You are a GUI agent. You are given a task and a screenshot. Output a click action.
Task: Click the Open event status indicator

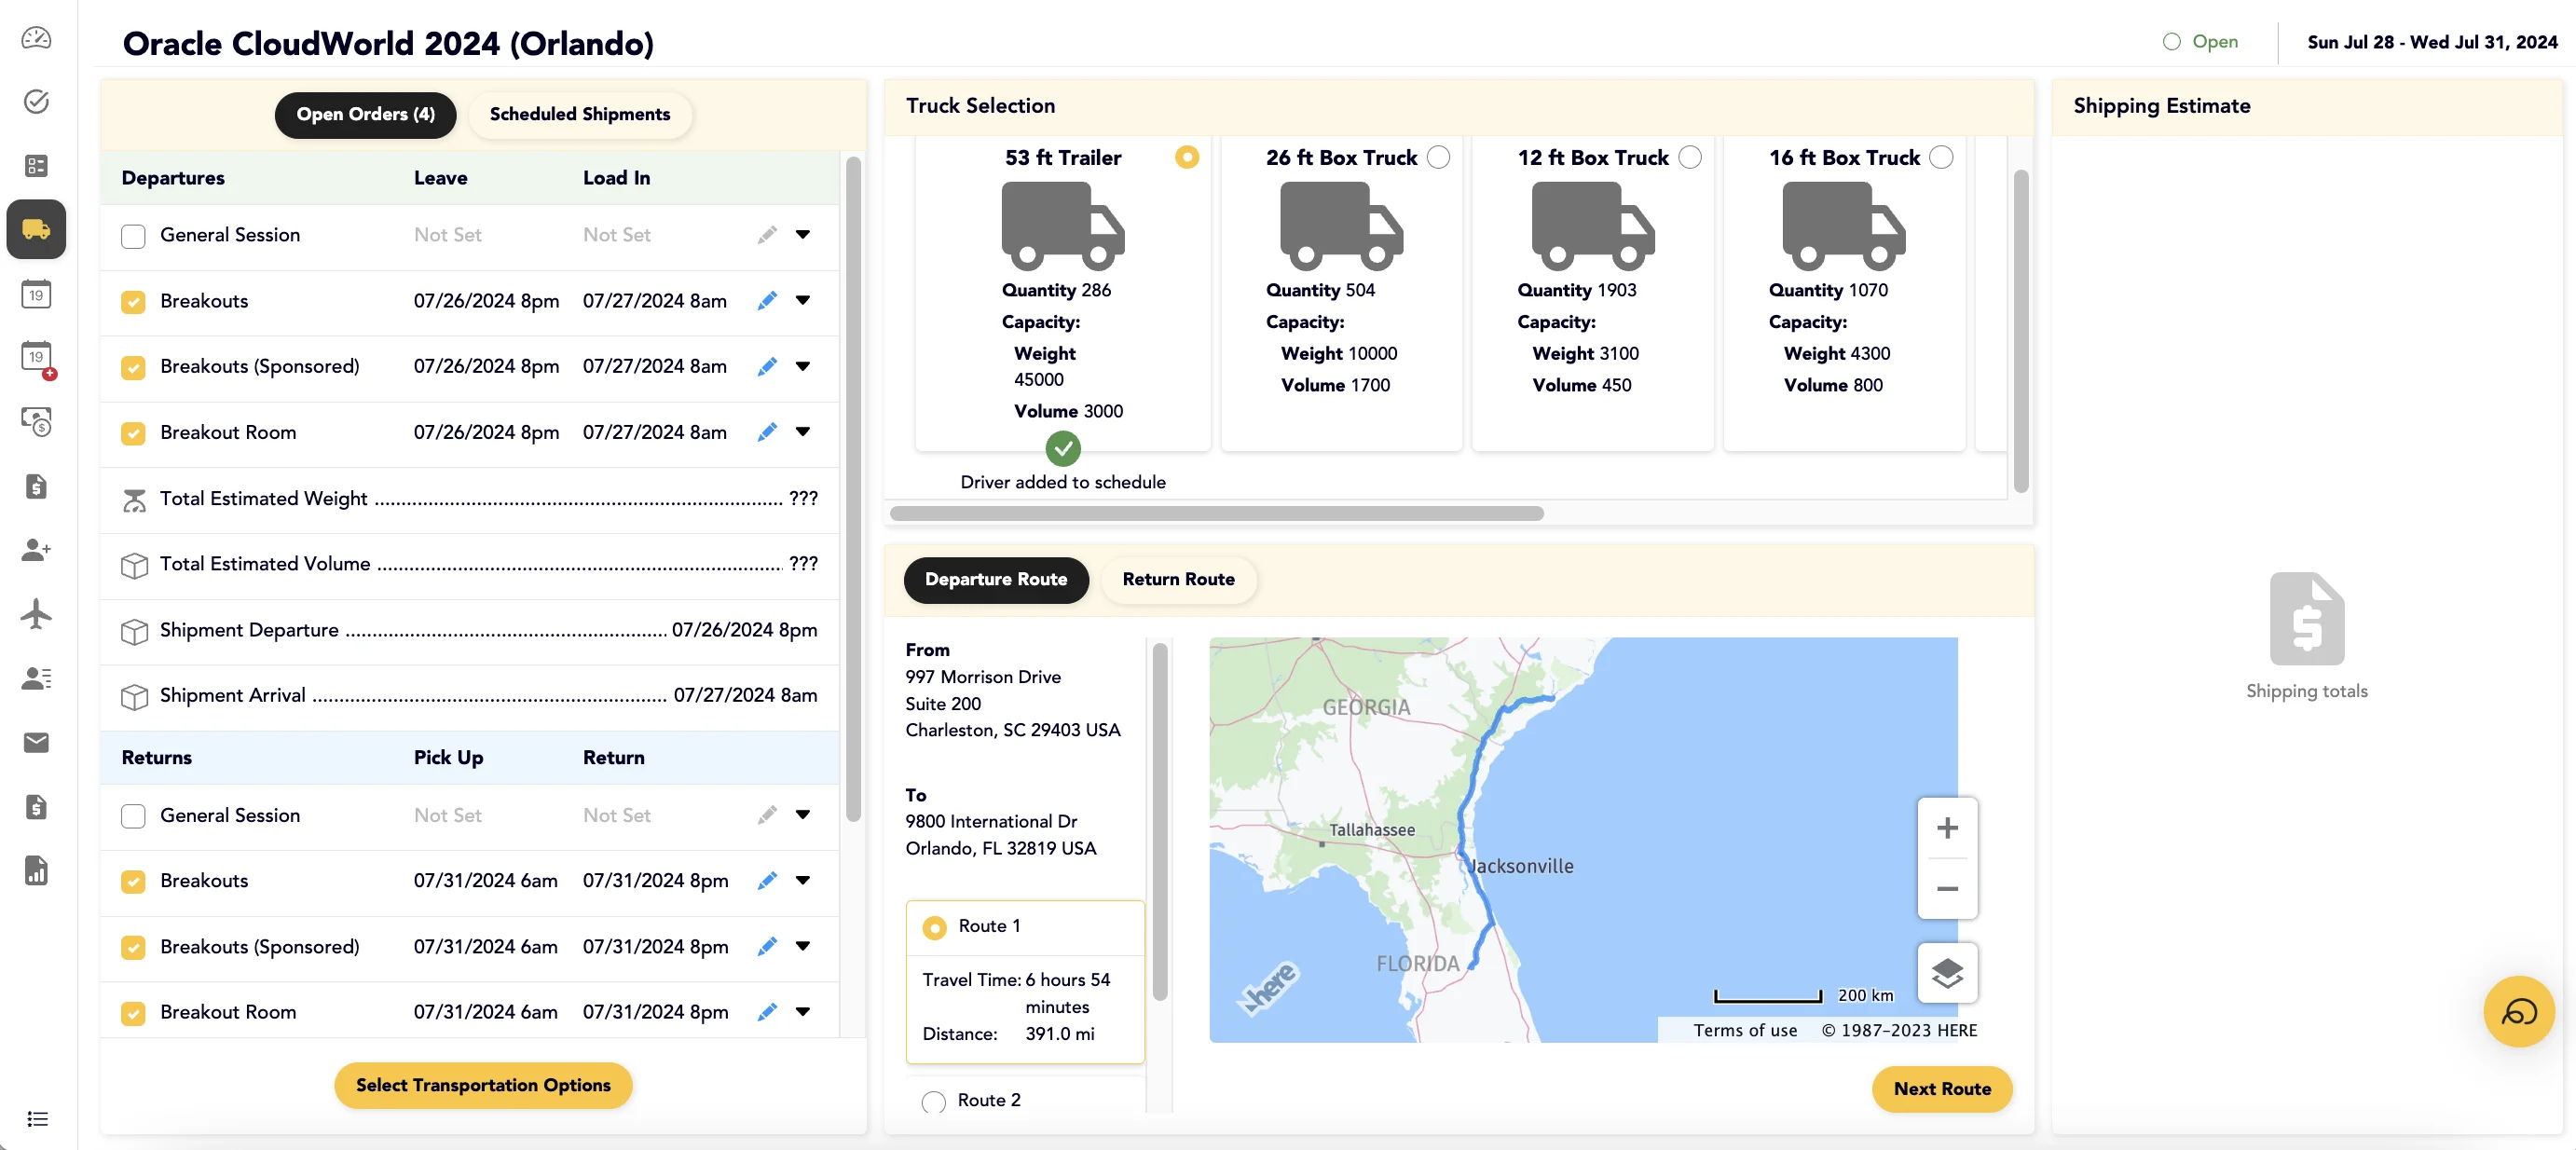(2200, 42)
